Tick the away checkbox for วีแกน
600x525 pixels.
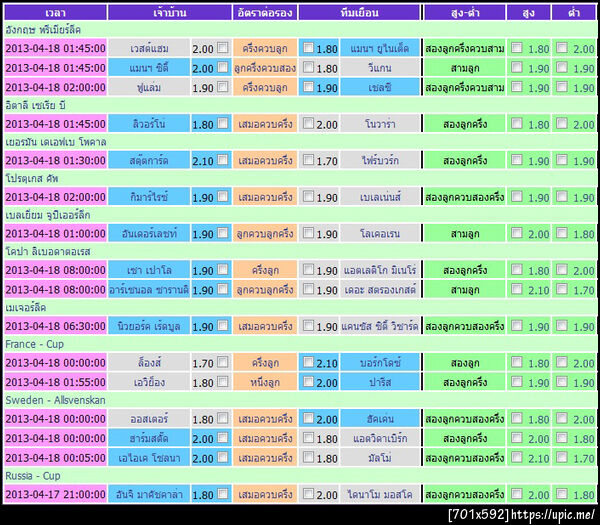(308, 67)
